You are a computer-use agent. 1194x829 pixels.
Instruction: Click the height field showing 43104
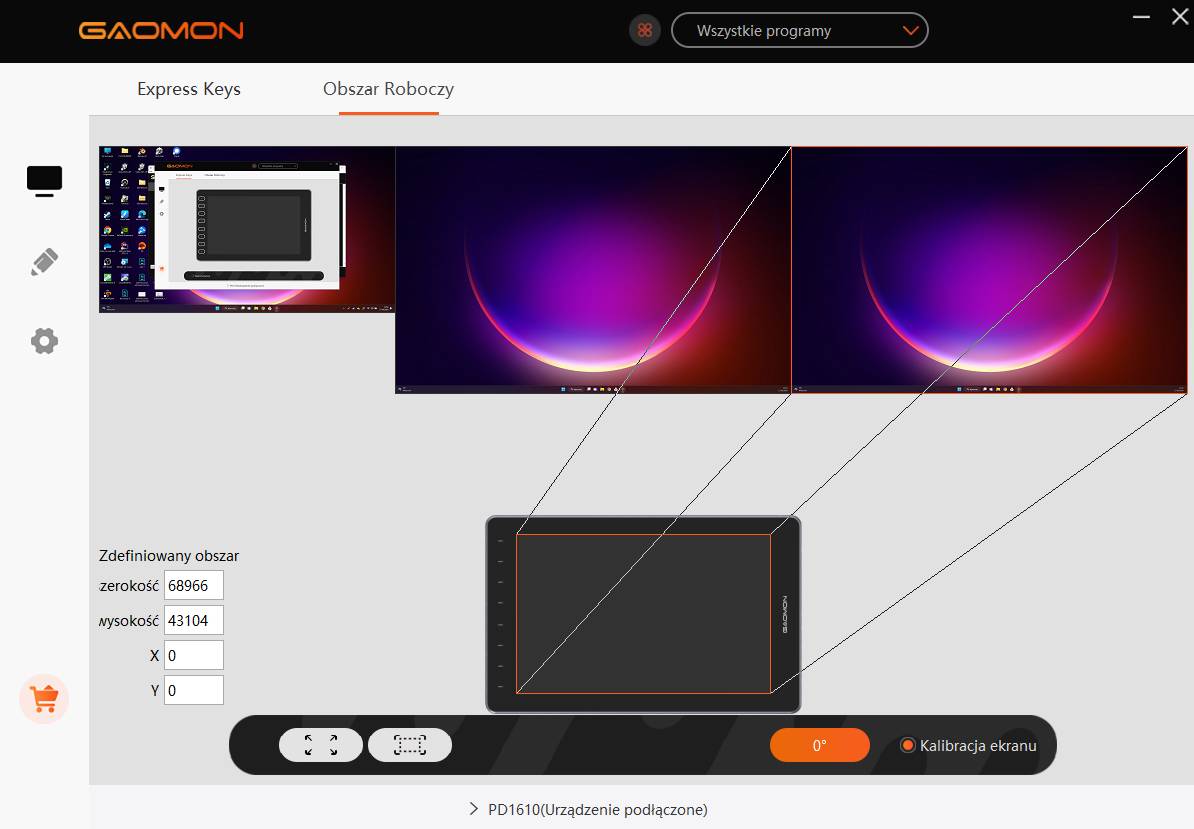(x=193, y=620)
